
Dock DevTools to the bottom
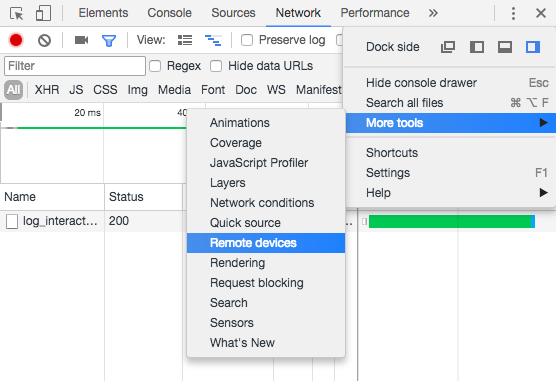point(505,47)
